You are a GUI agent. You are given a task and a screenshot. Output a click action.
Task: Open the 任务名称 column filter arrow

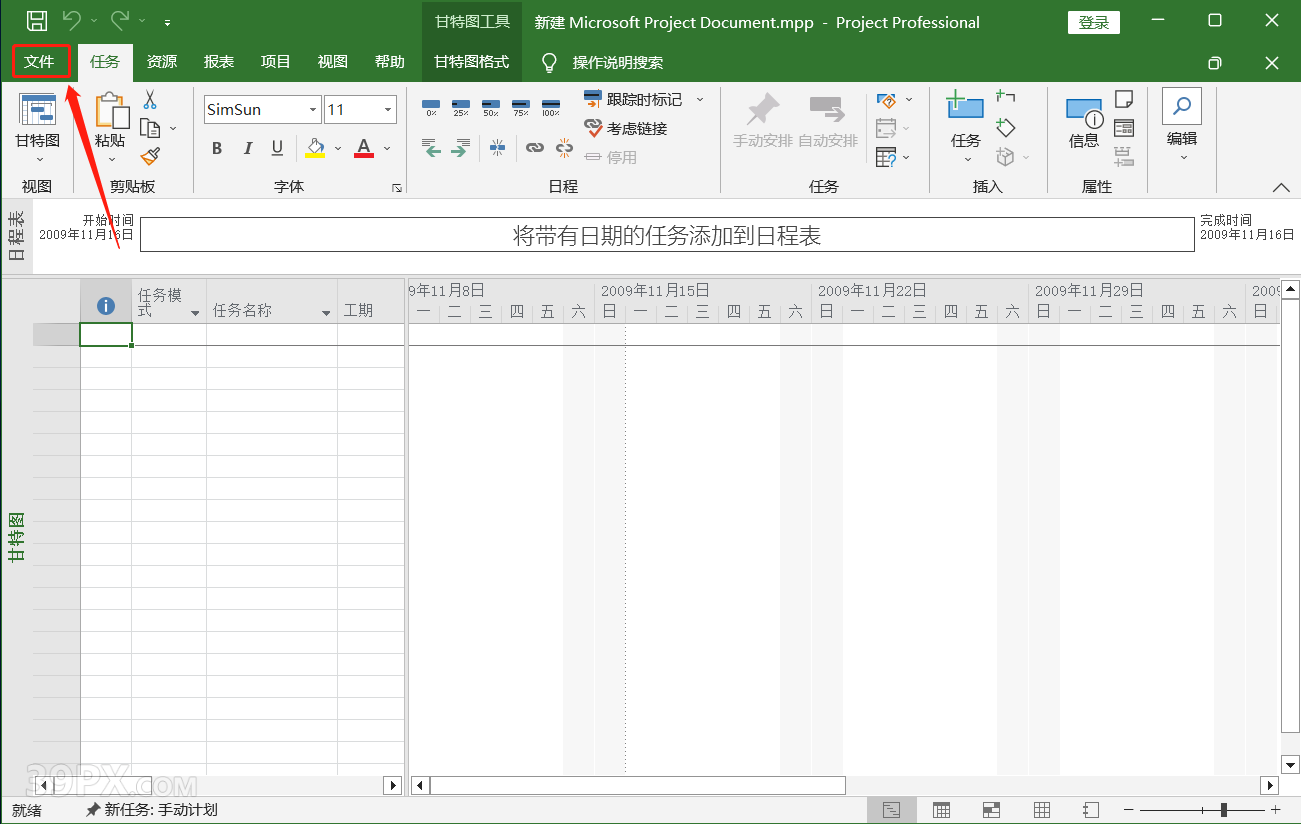[x=326, y=314]
